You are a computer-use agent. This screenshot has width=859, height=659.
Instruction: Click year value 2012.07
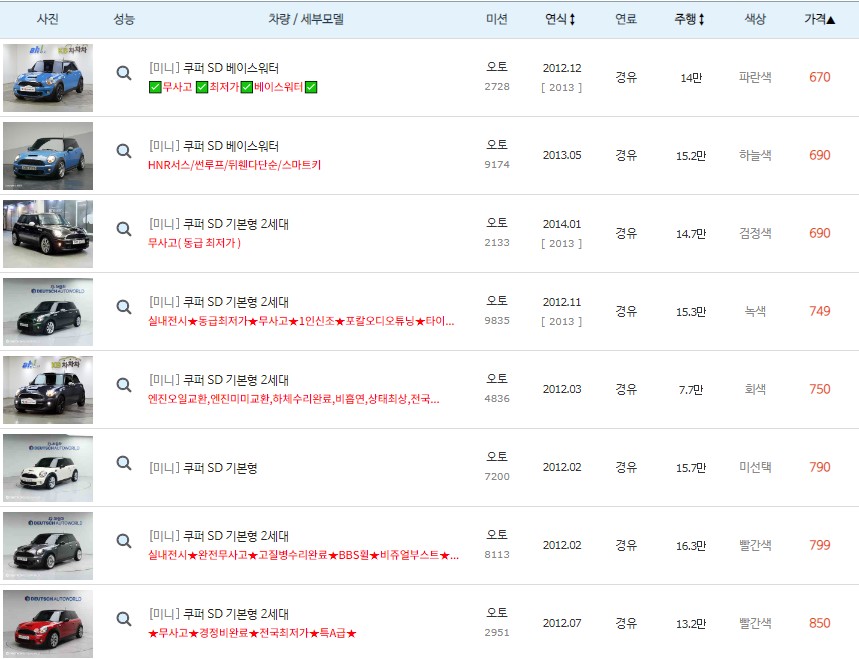(x=562, y=623)
